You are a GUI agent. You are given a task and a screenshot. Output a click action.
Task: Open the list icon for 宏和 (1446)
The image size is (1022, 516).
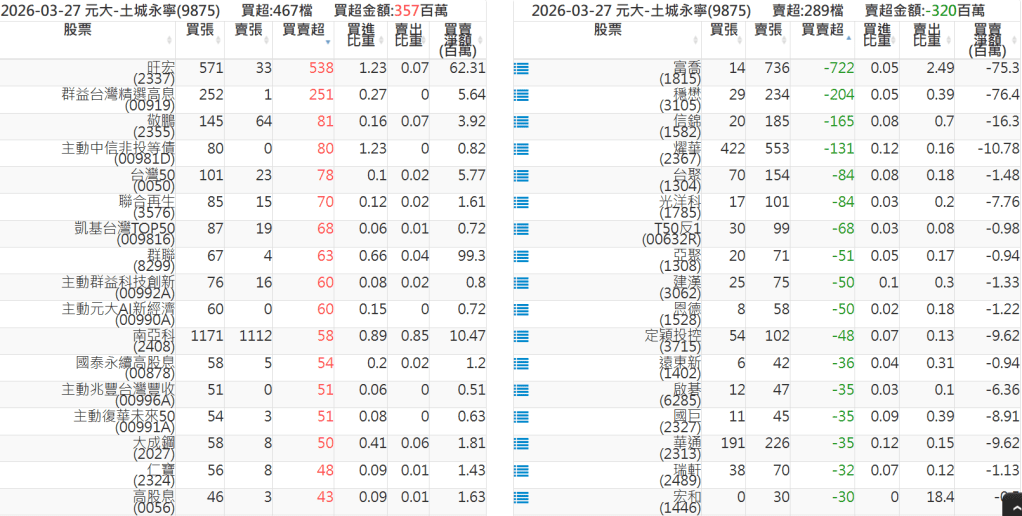(521, 499)
